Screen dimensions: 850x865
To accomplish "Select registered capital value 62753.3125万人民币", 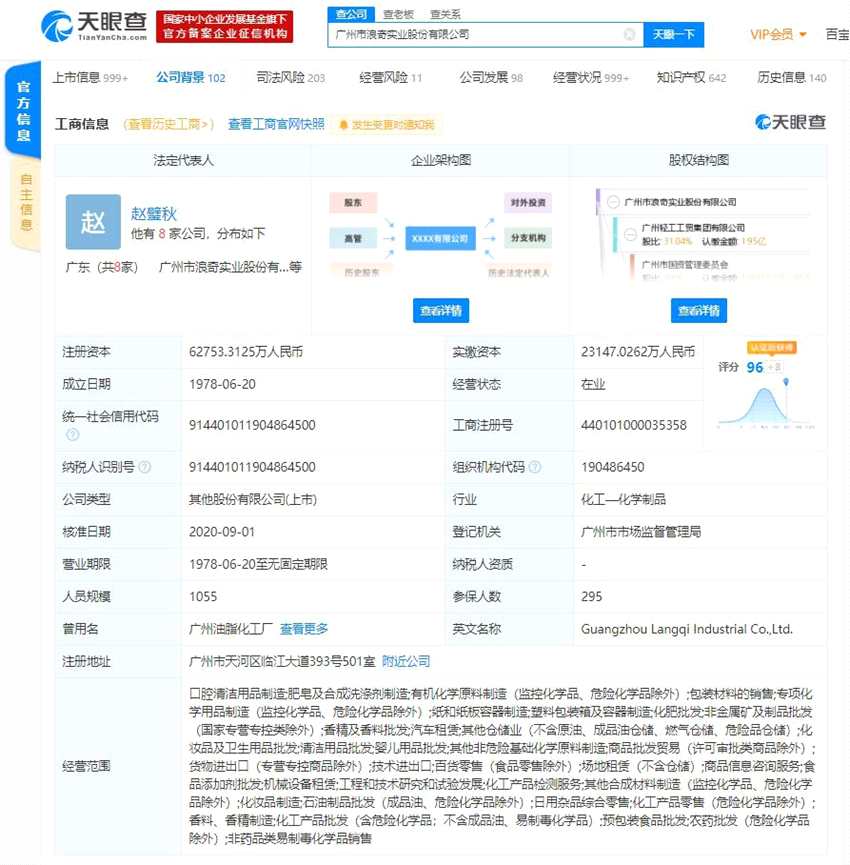I will pyautogui.click(x=246, y=352).
